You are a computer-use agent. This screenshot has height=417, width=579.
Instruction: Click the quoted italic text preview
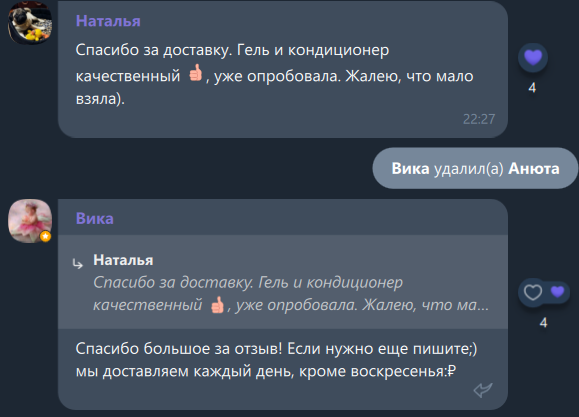(x=291, y=294)
